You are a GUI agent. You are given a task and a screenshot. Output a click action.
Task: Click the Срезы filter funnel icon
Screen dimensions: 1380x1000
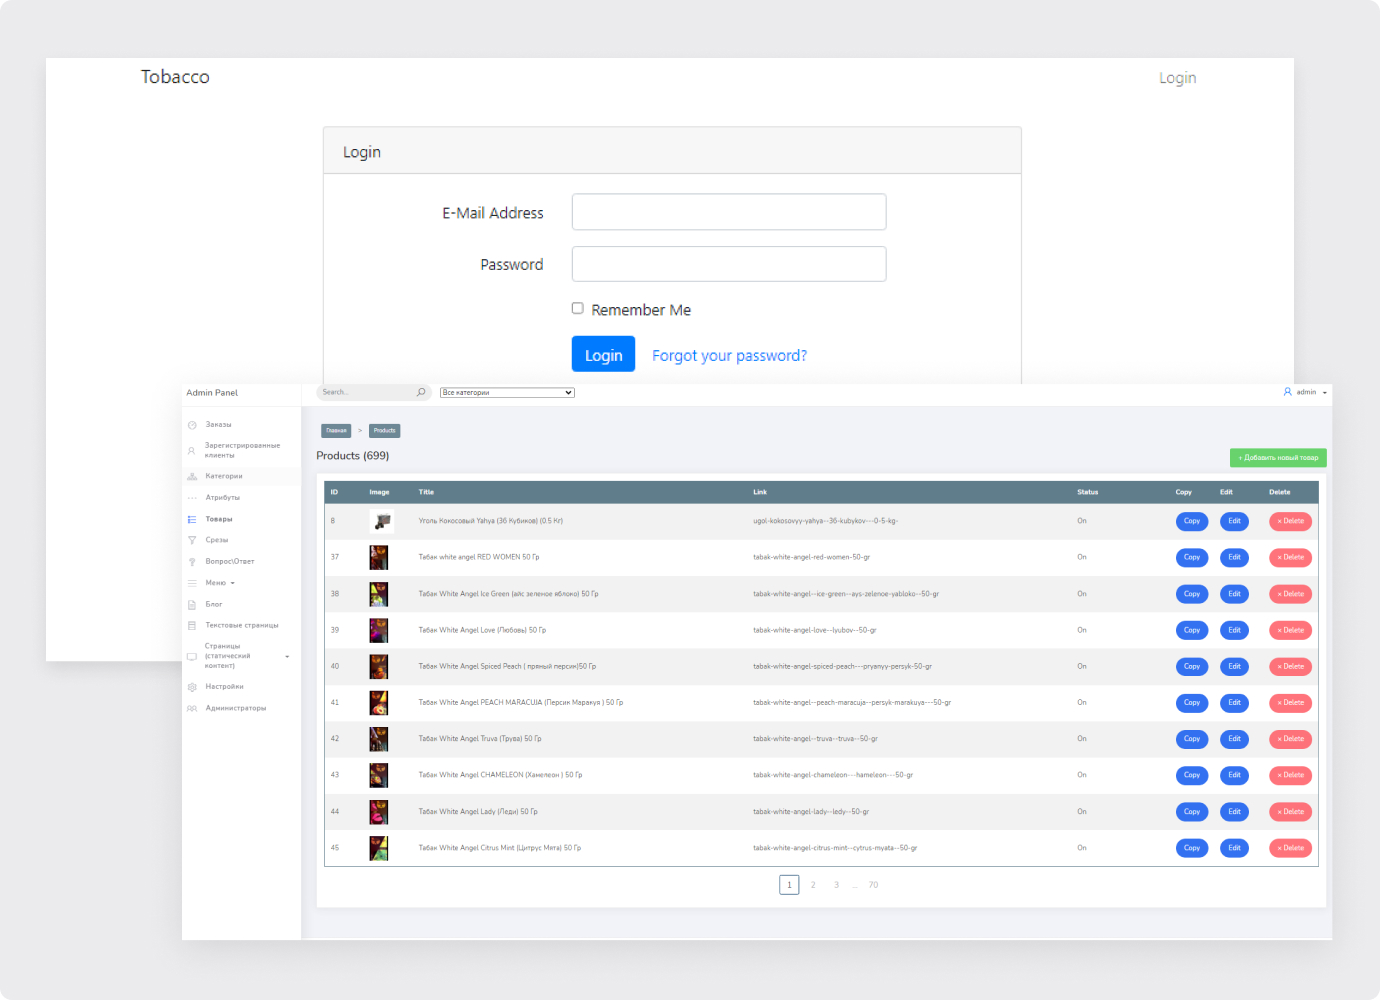pos(192,541)
